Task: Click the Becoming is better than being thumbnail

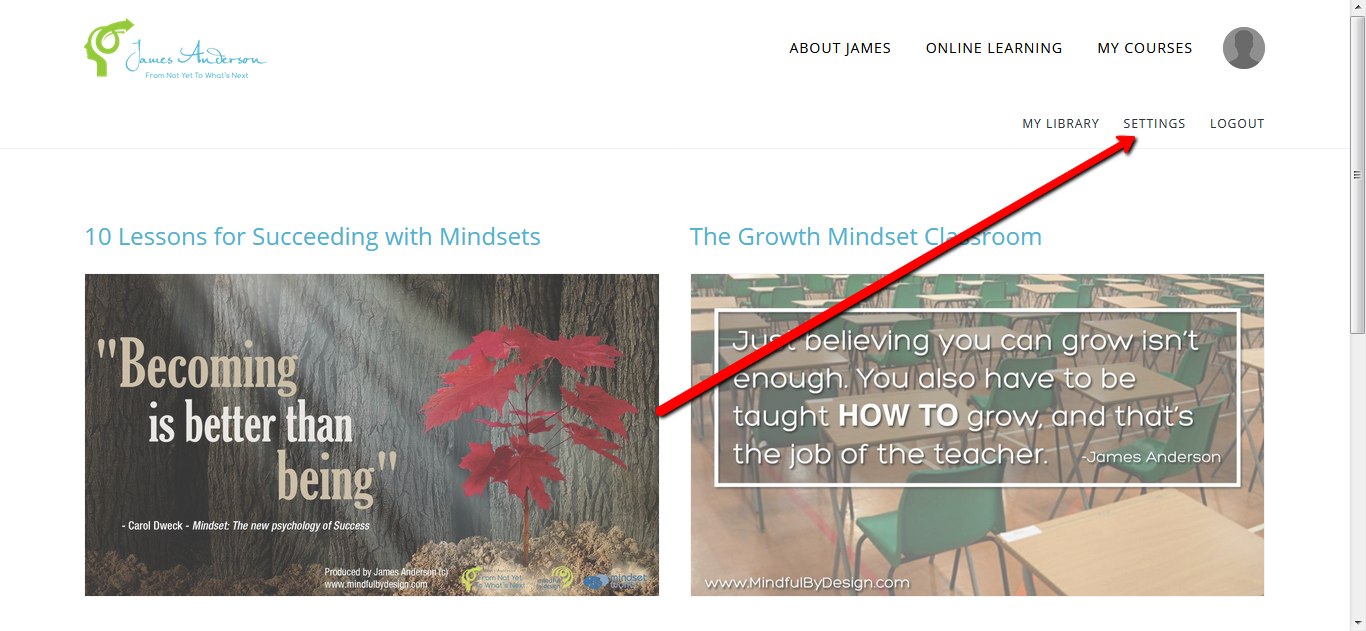Action: (372, 435)
